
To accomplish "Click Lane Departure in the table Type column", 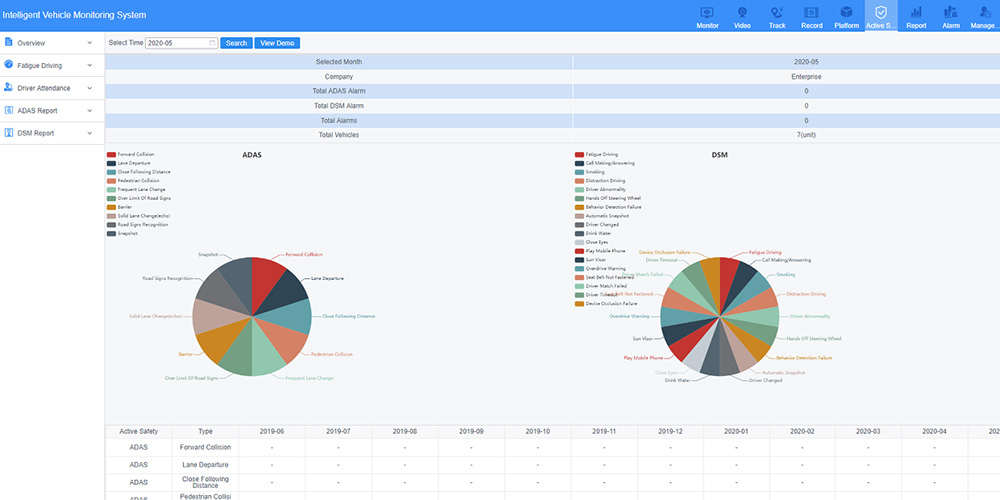I will (205, 465).
